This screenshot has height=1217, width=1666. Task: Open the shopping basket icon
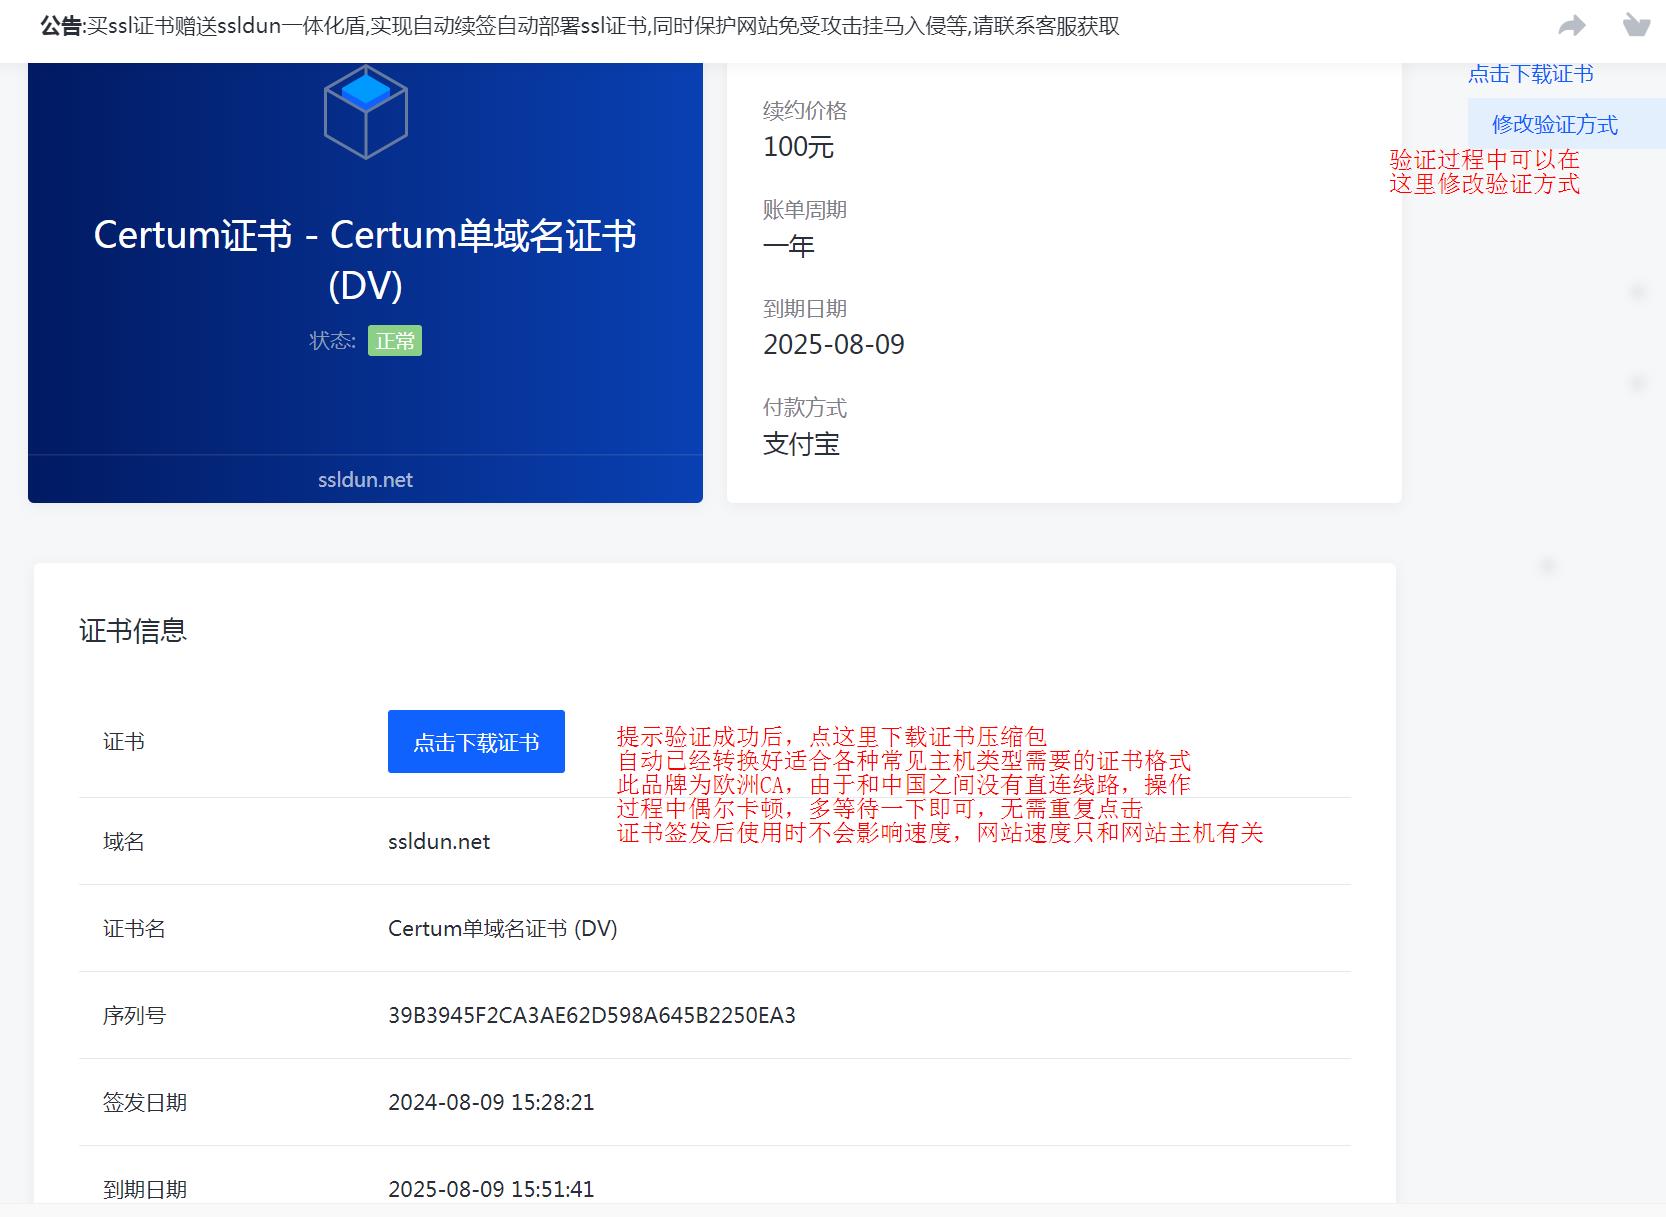1636,25
